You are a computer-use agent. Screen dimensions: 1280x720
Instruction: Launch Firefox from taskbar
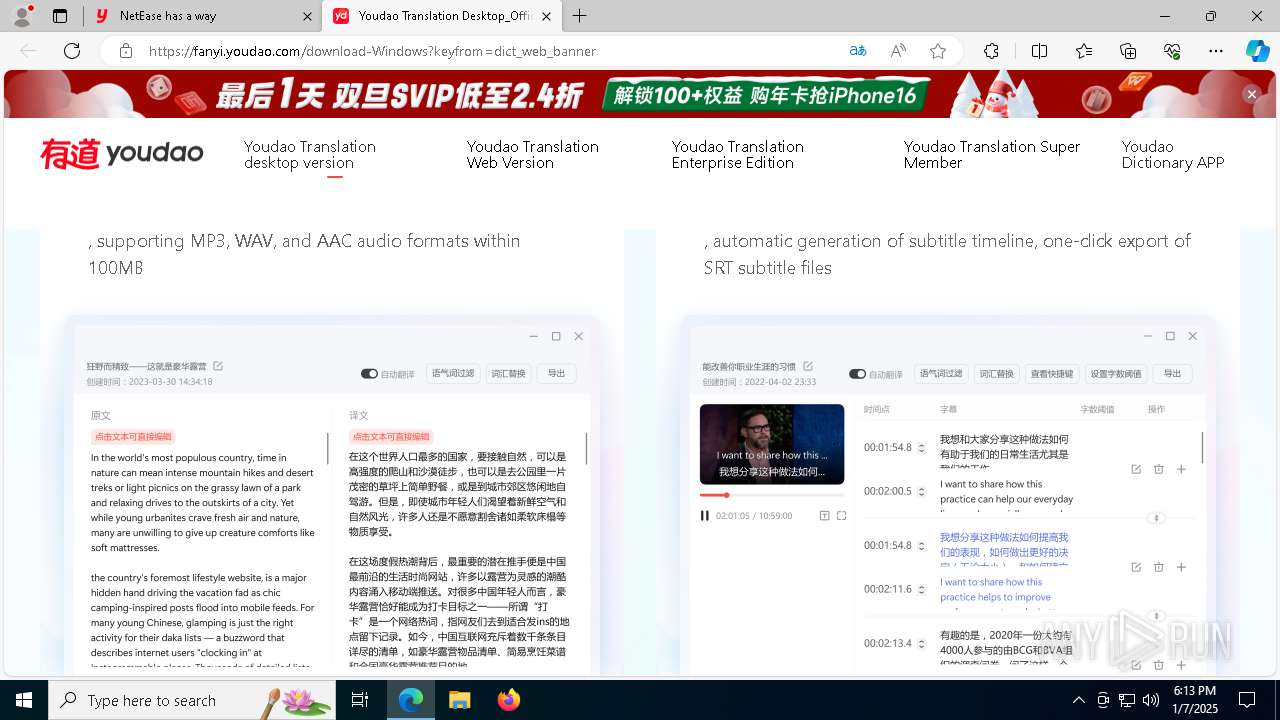click(x=508, y=700)
